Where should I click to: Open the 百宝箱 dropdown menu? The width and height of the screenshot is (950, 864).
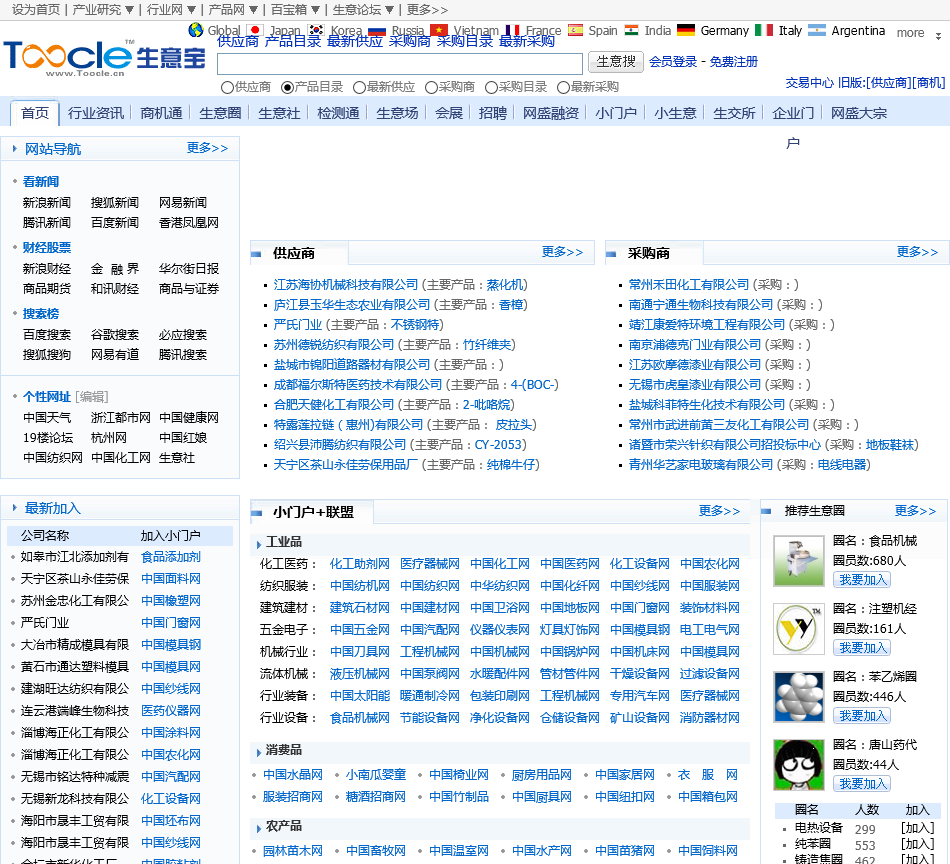point(295,10)
